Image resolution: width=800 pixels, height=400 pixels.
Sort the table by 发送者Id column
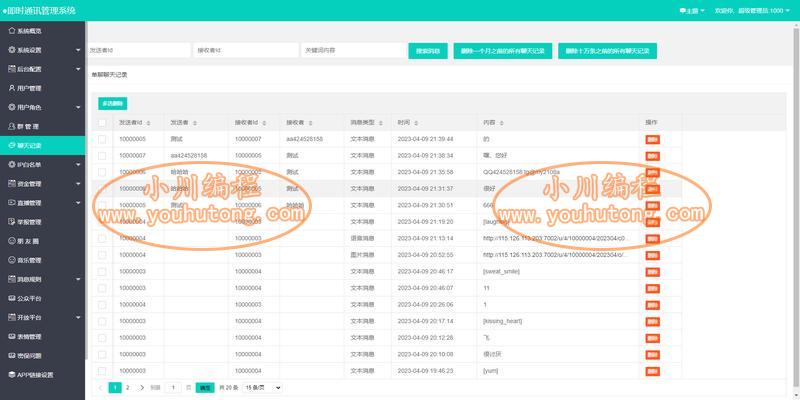[148, 123]
